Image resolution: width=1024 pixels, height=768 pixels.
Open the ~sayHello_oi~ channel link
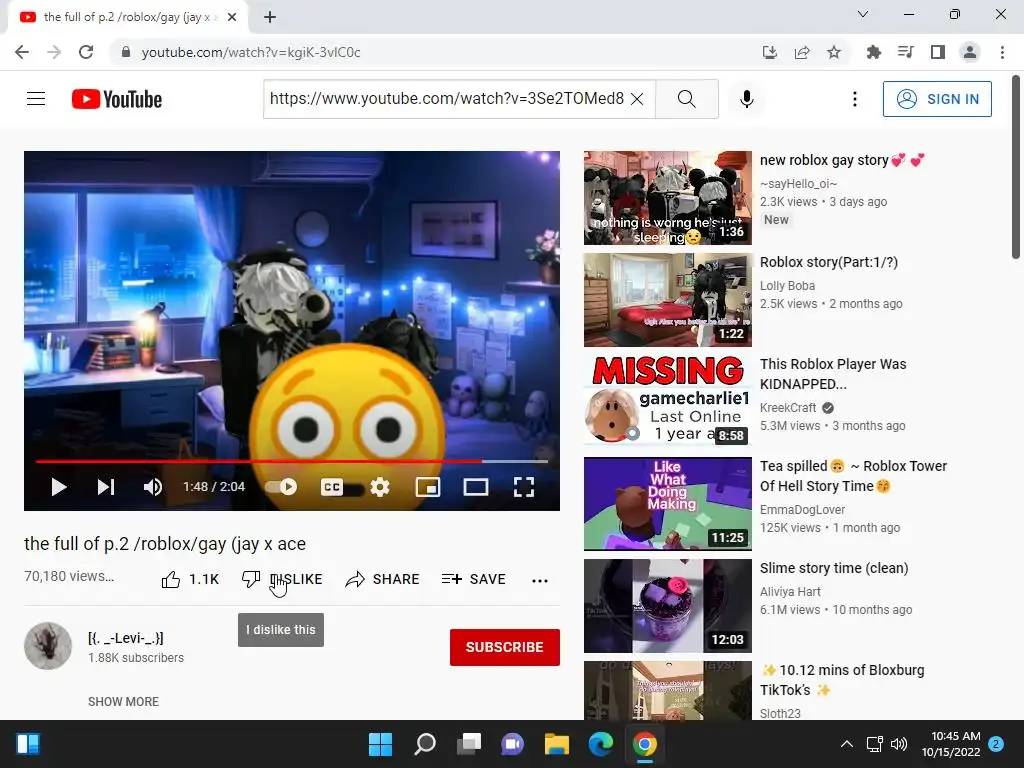coord(798,184)
